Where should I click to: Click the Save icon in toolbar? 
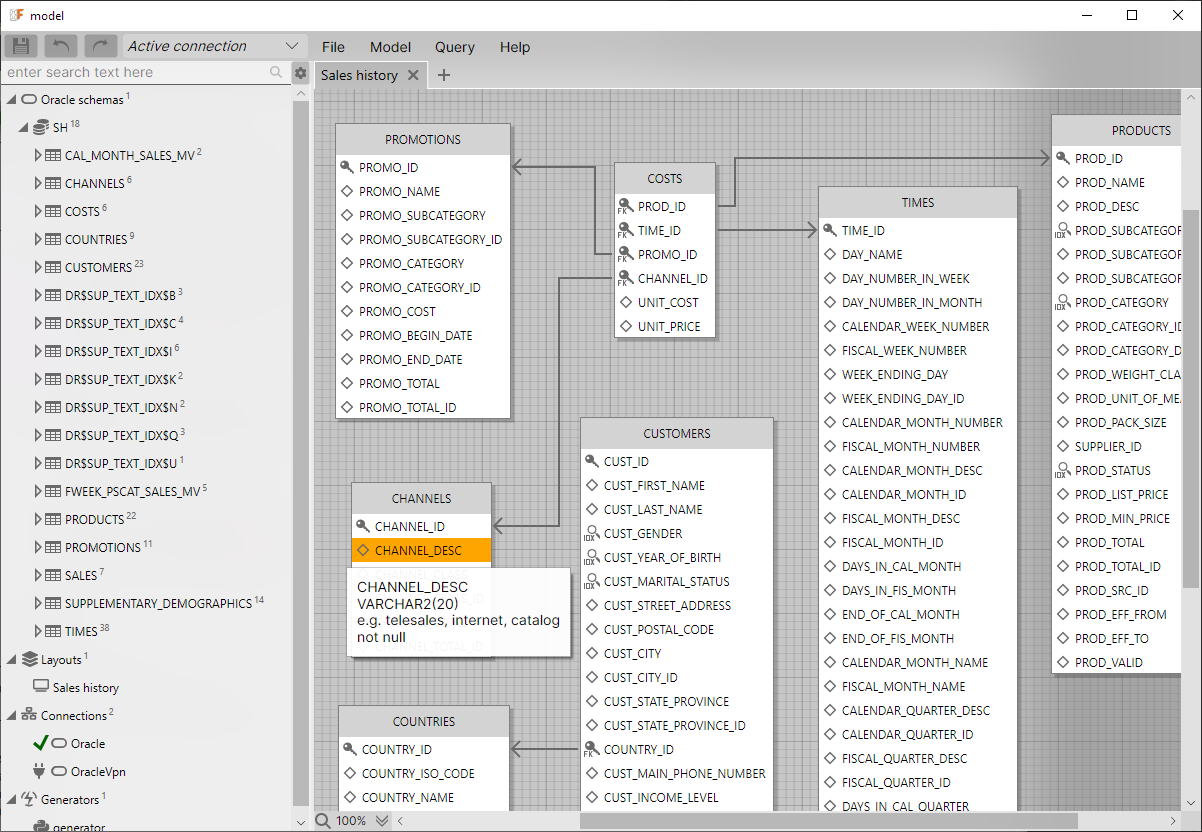point(22,46)
